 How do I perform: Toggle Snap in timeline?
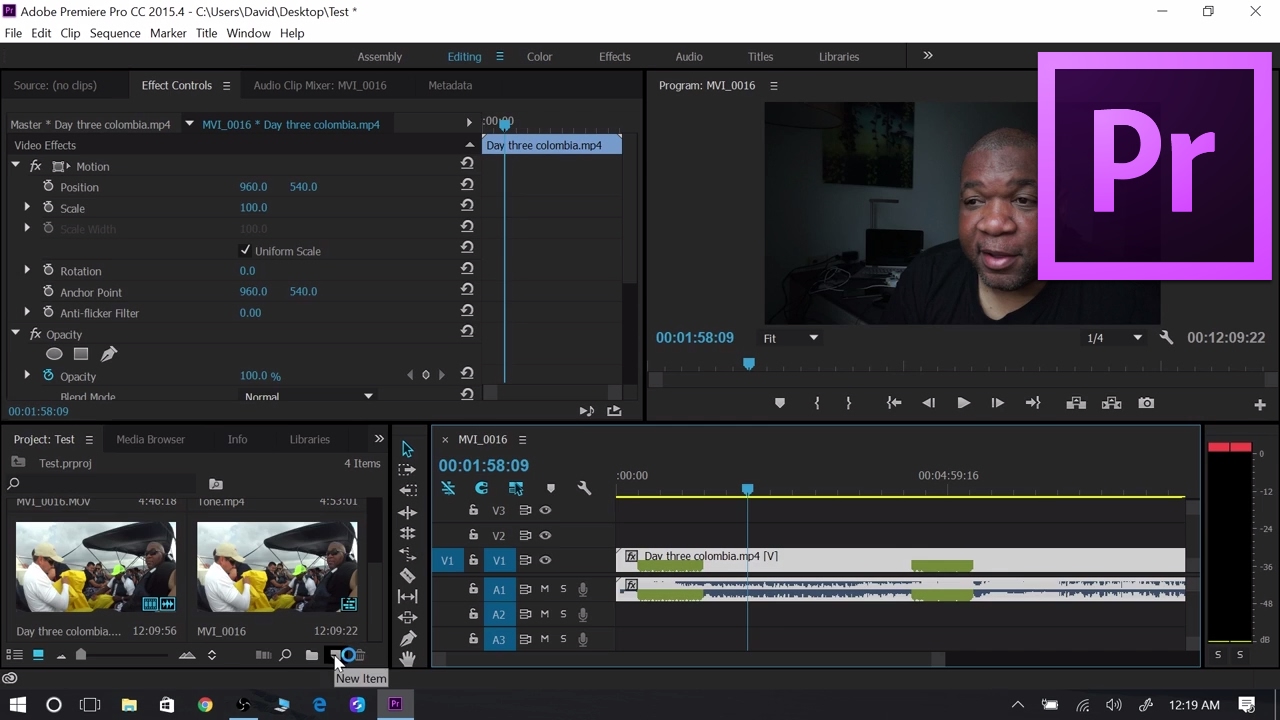[481, 488]
